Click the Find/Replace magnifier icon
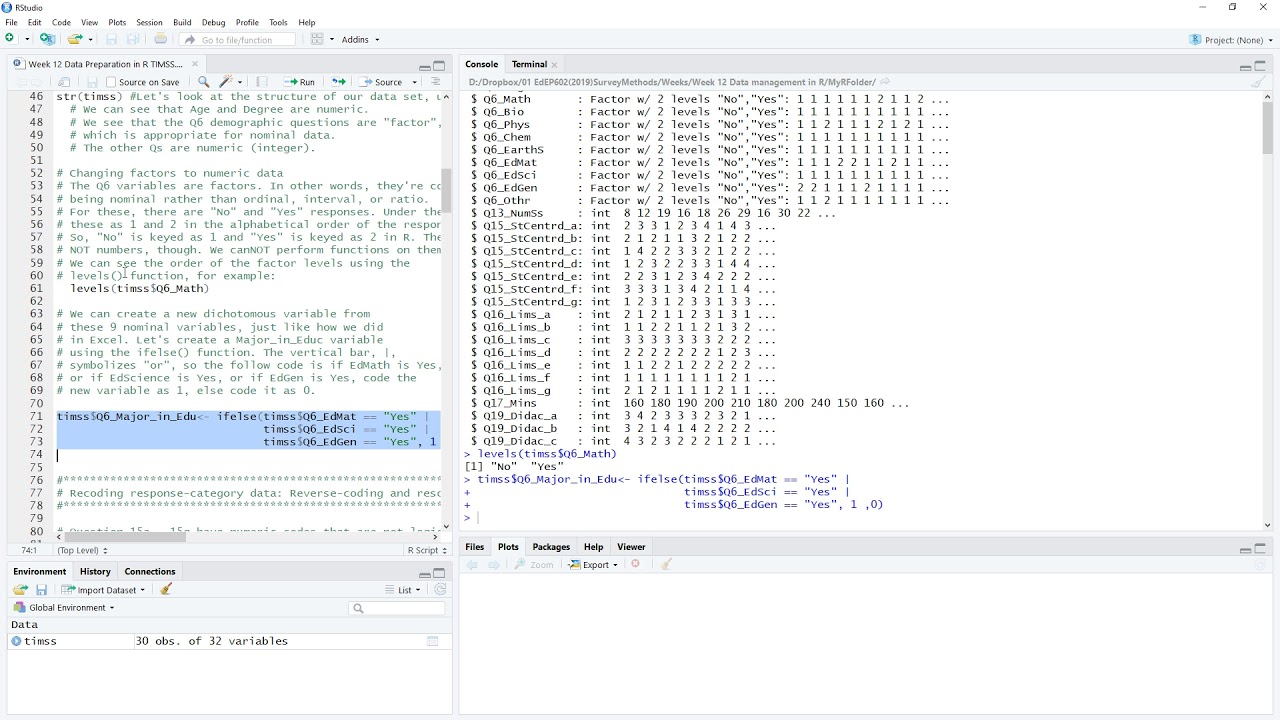Image resolution: width=1280 pixels, height=720 pixels. pos(203,82)
